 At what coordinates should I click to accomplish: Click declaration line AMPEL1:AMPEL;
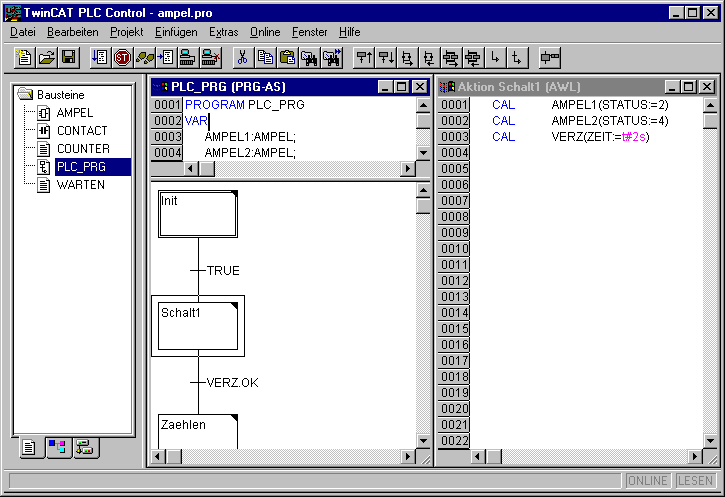(250, 137)
